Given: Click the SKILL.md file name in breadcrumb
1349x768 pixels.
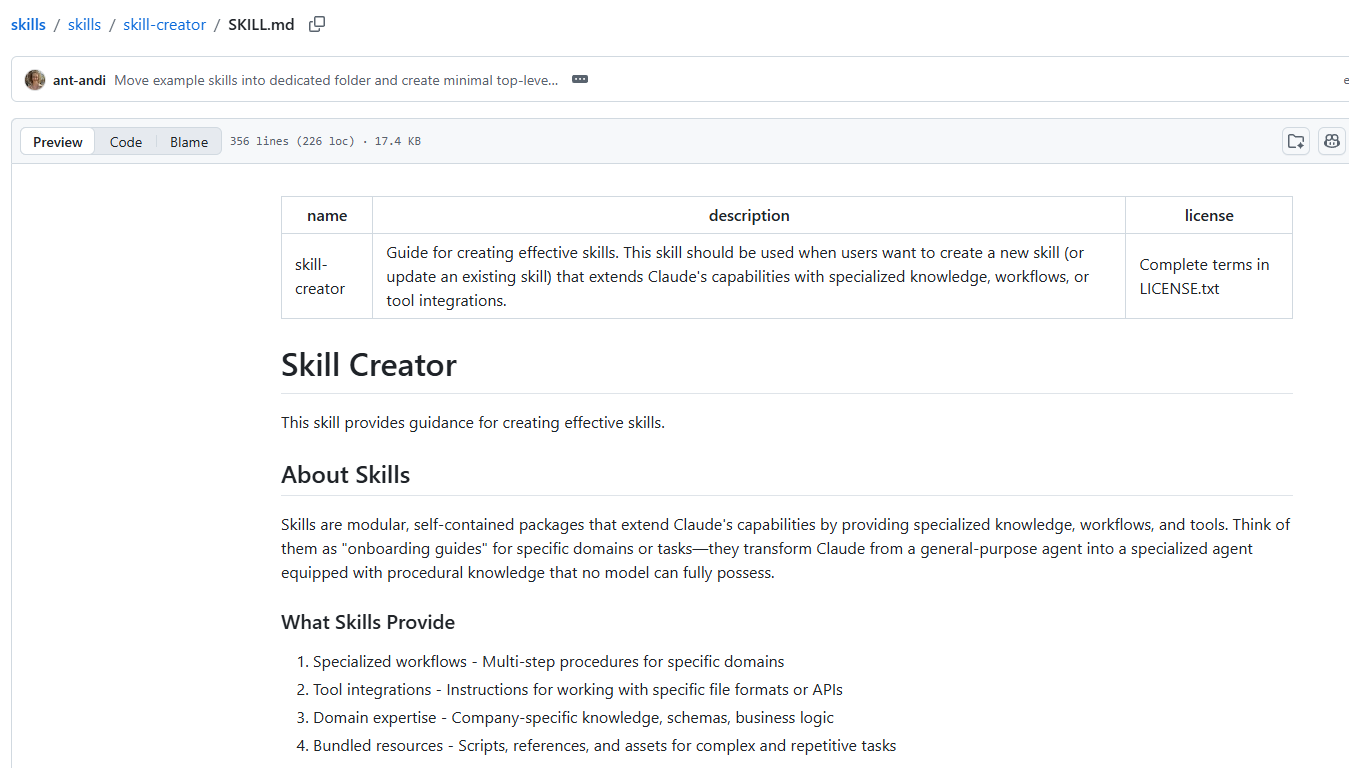Looking at the screenshot, I should (261, 25).
